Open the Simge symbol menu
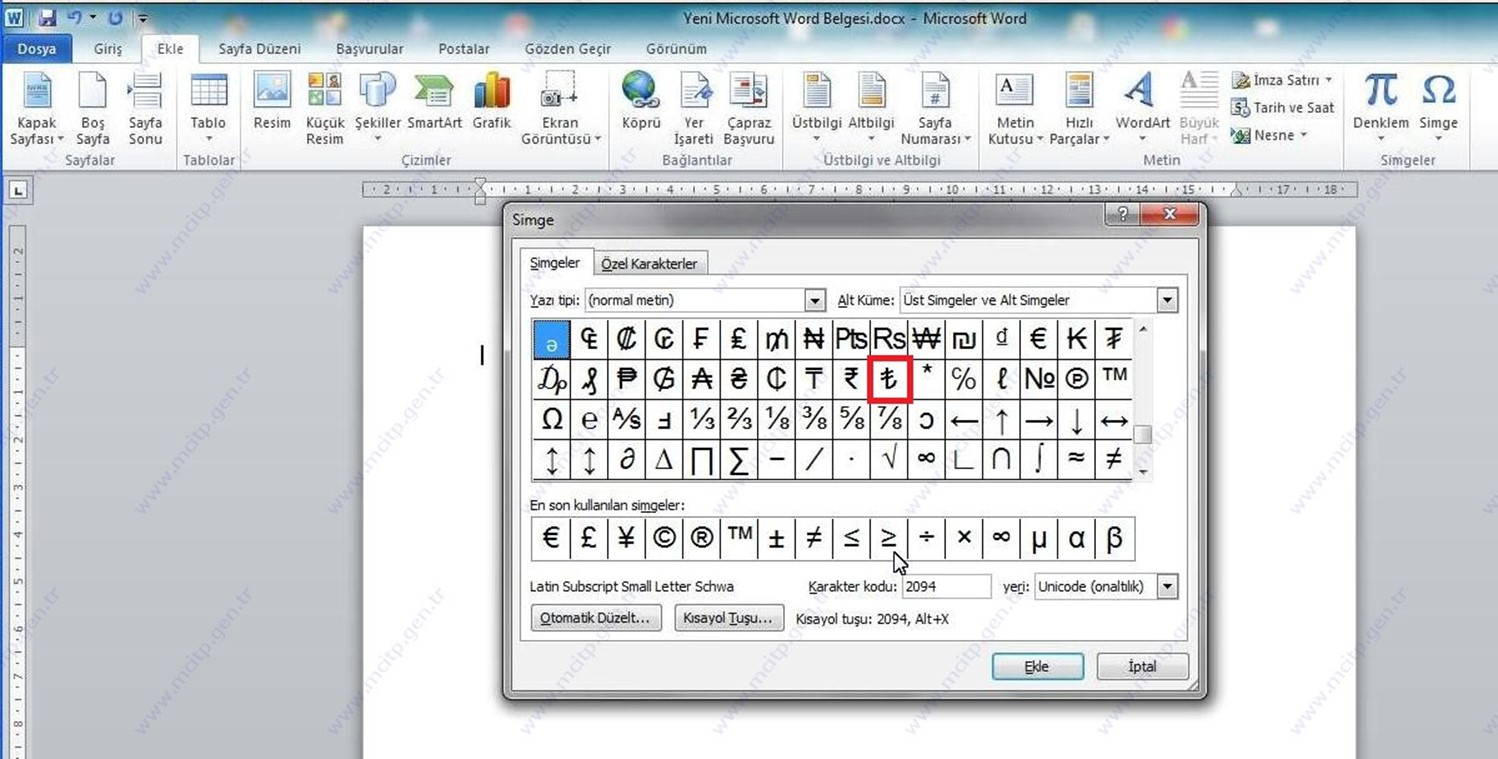The image size is (1498, 759). (x=1438, y=109)
